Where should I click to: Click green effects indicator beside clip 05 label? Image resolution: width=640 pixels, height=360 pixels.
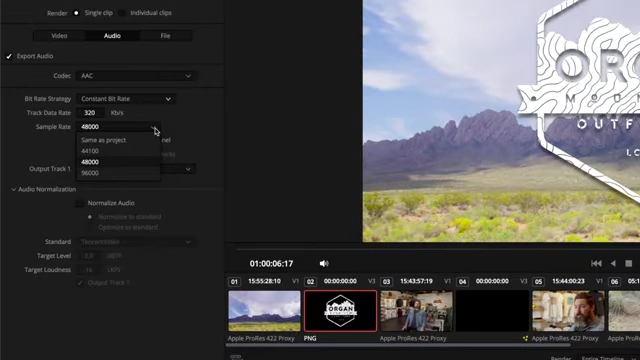pyautogui.click(x=525, y=338)
